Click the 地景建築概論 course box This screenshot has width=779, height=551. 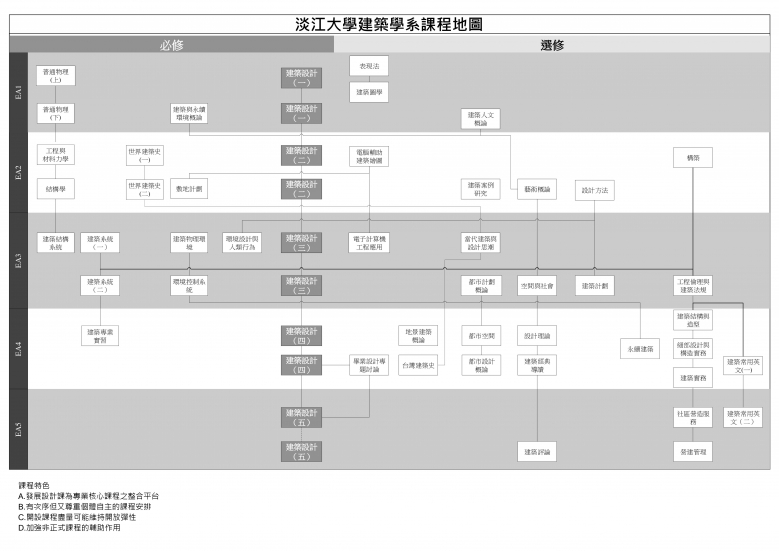418,335
